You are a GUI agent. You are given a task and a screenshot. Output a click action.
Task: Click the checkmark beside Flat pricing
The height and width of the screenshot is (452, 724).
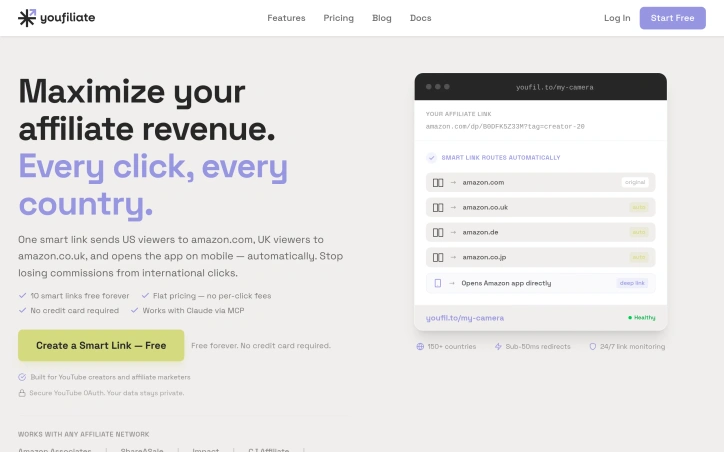tap(145, 295)
